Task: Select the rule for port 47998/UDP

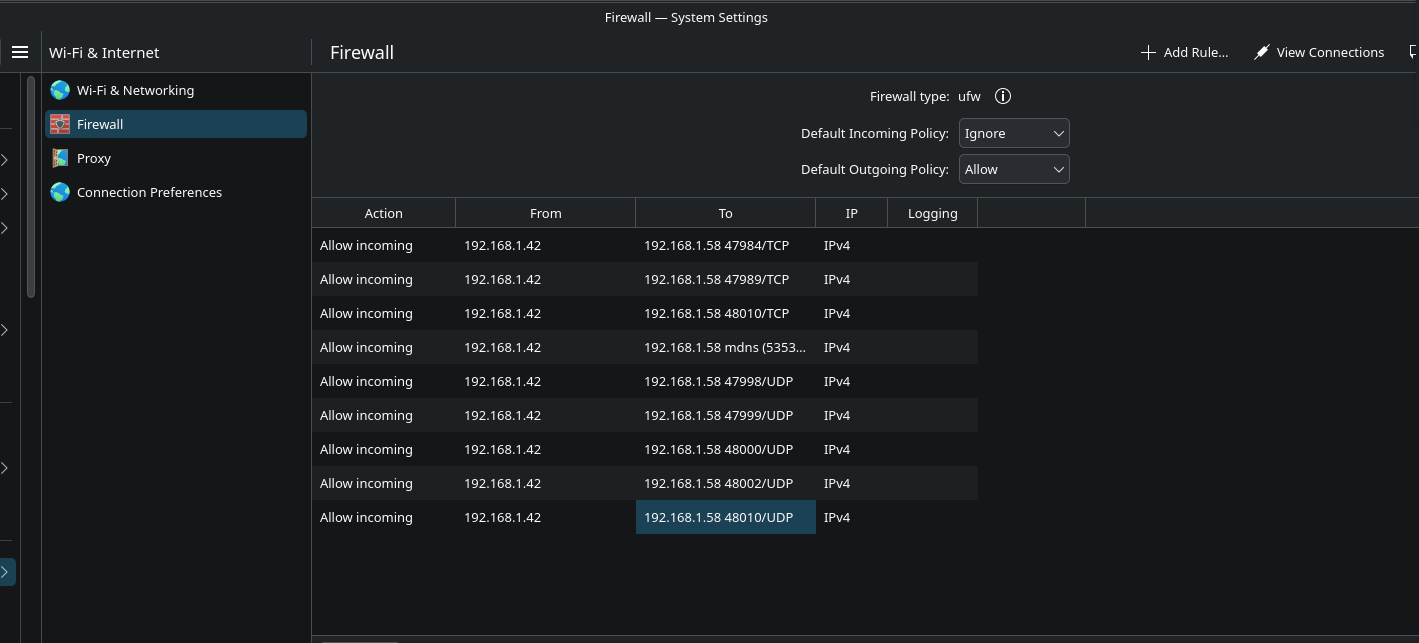Action: [x=717, y=381]
